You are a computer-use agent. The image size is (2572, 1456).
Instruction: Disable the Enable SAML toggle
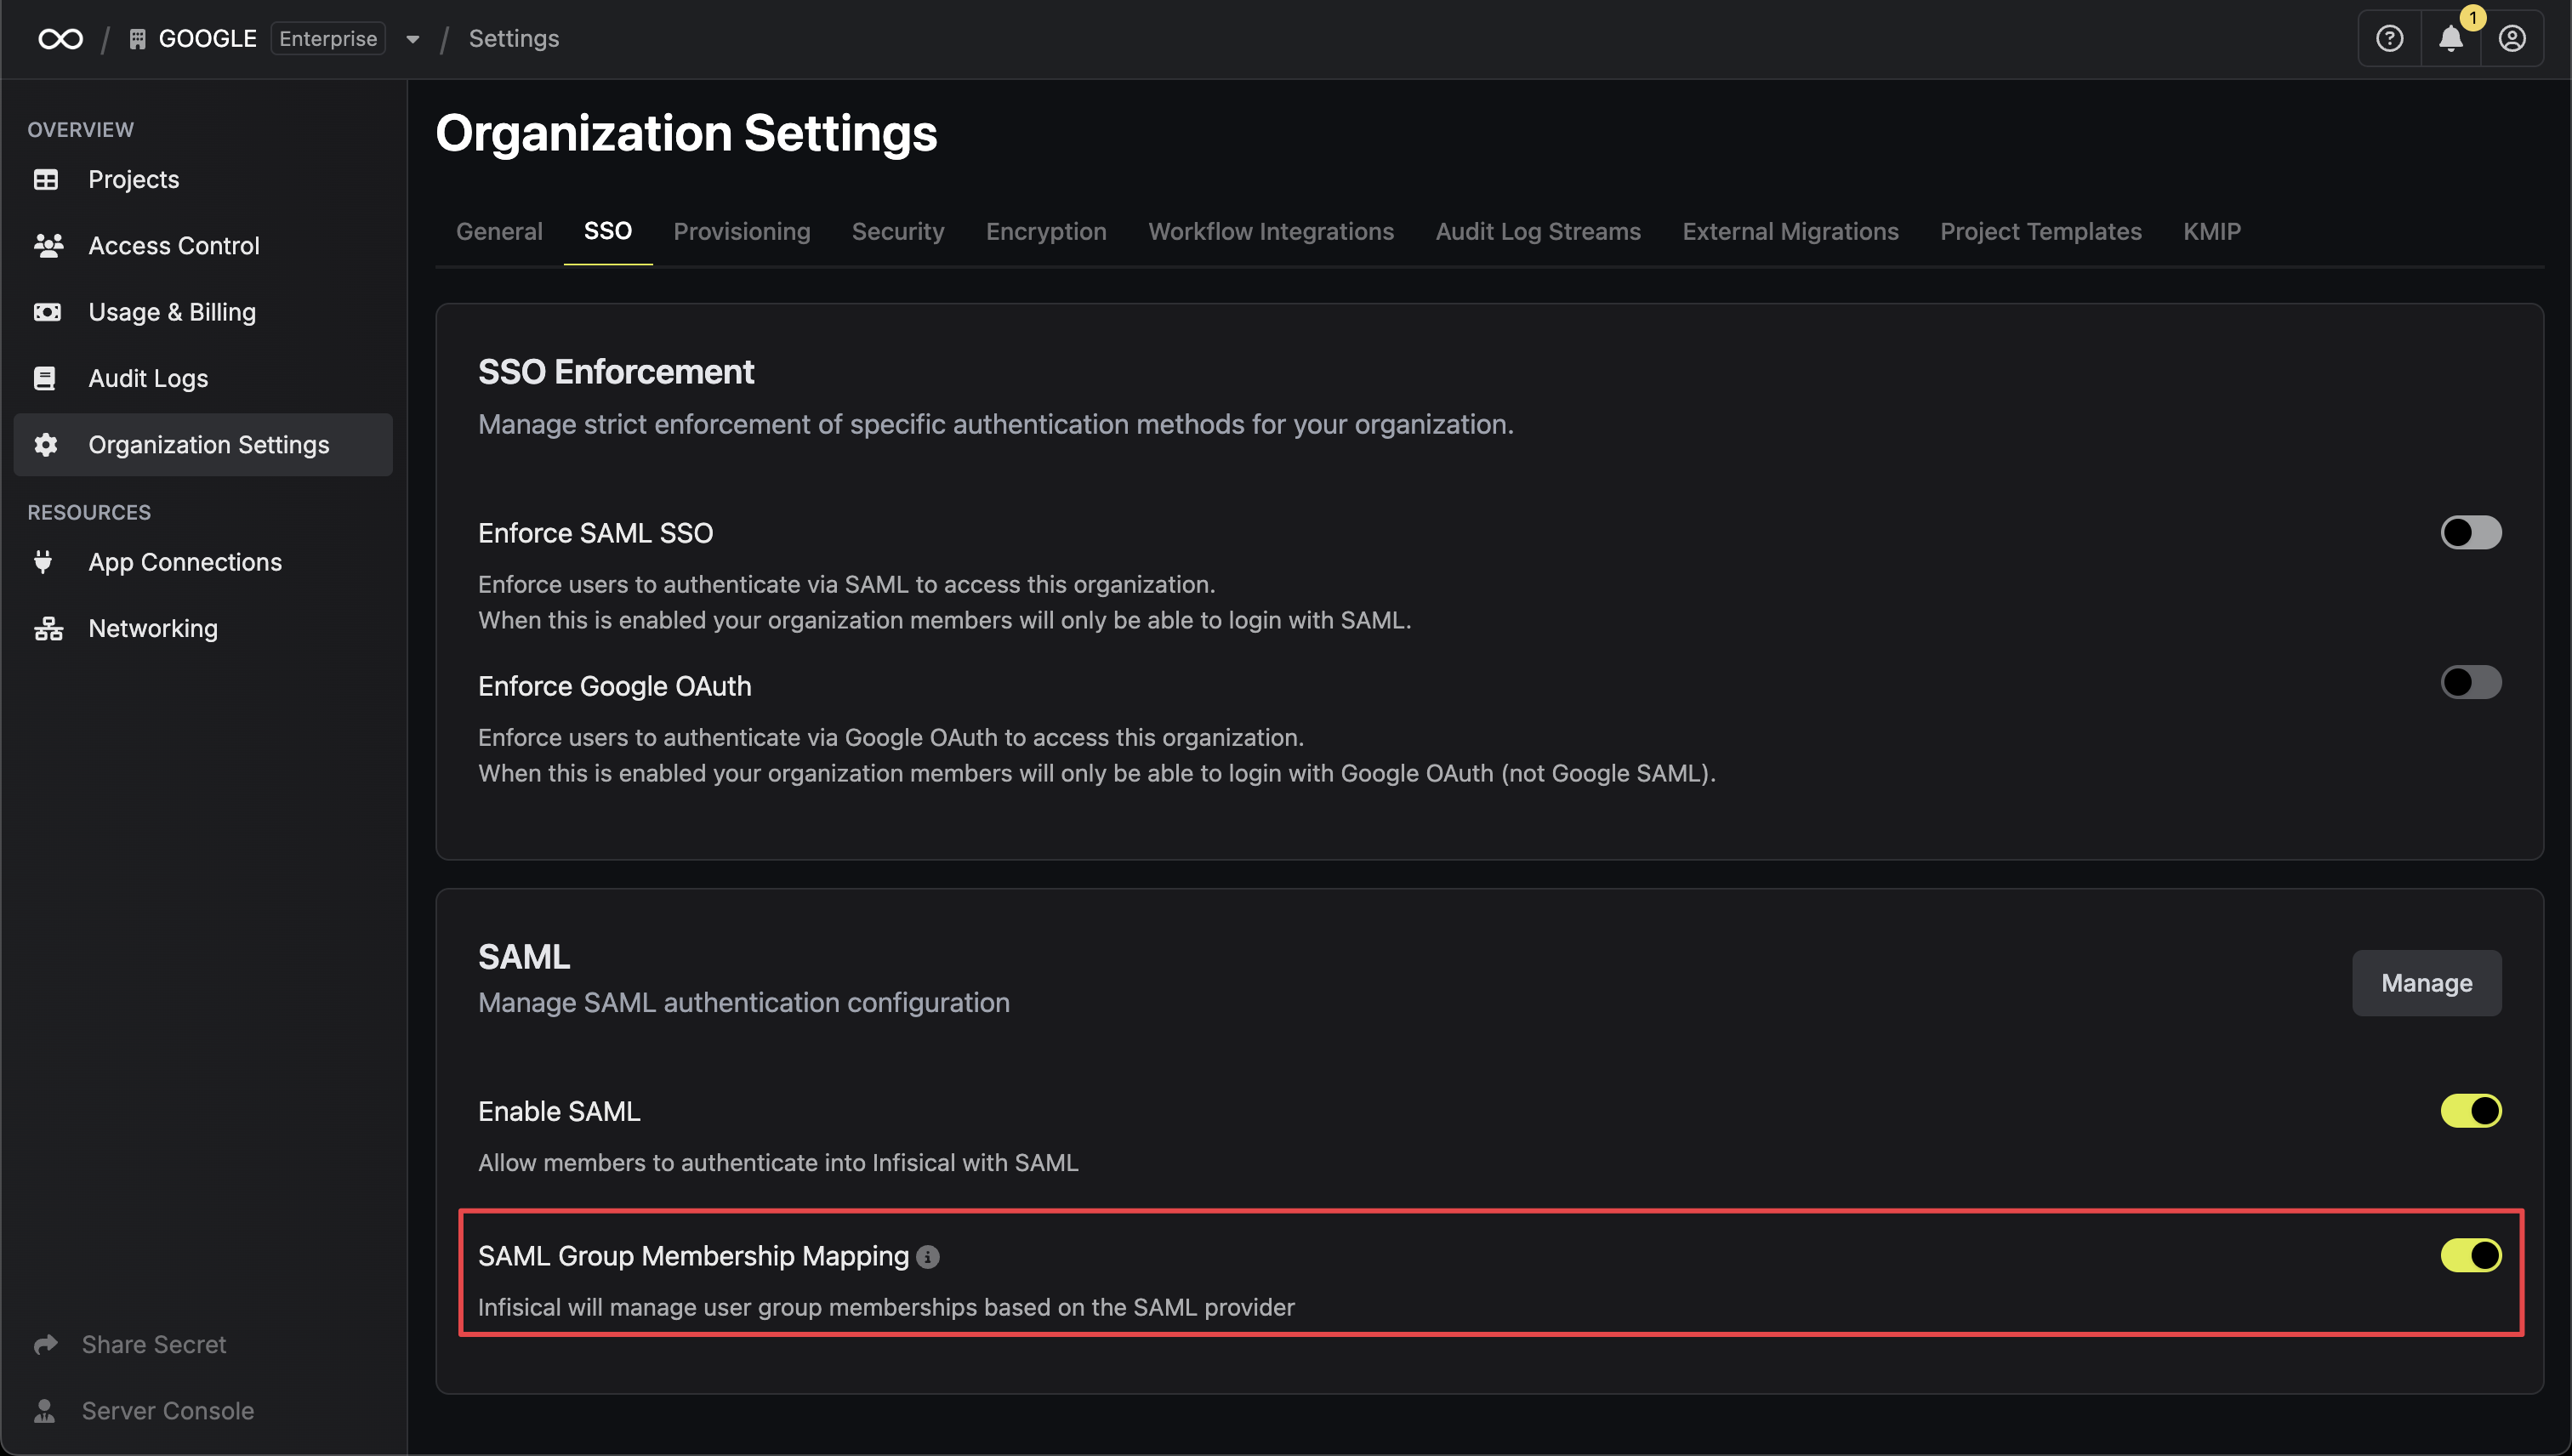coord(2470,1111)
